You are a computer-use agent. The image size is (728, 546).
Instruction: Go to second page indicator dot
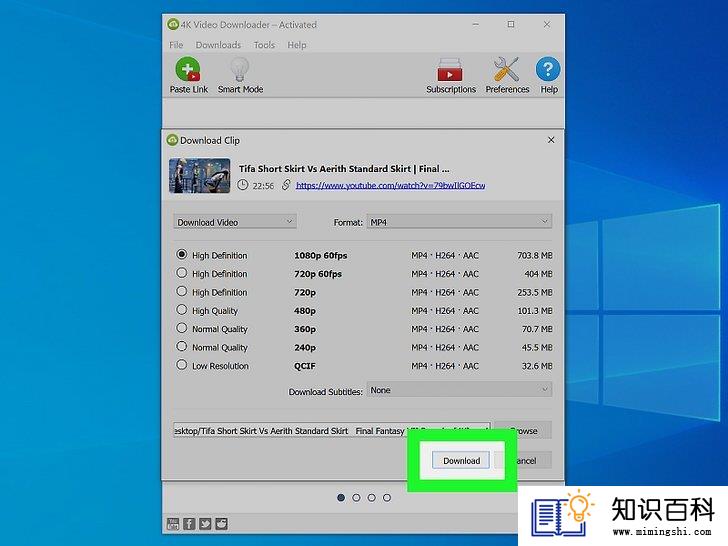(356, 498)
